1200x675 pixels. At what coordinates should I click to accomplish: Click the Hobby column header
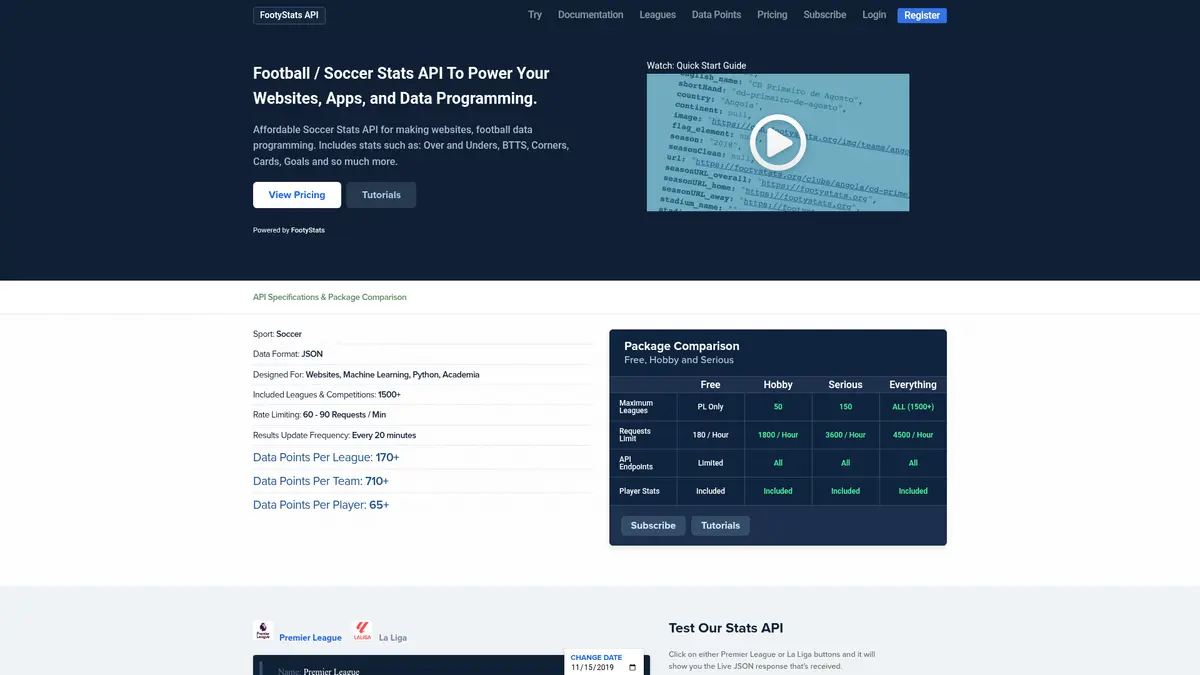(x=778, y=384)
